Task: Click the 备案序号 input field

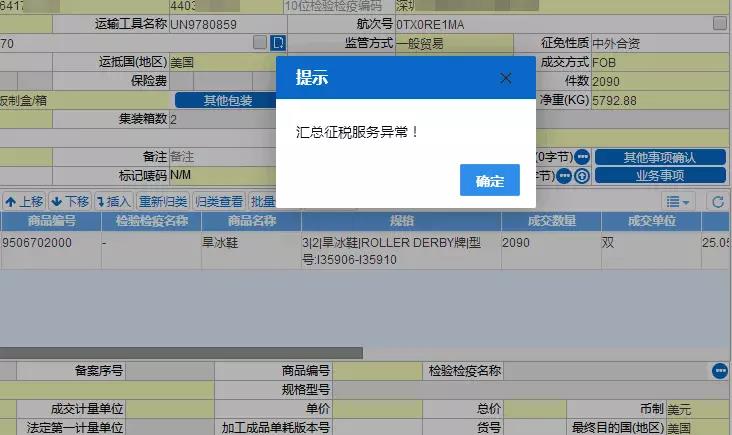Action: [169, 371]
